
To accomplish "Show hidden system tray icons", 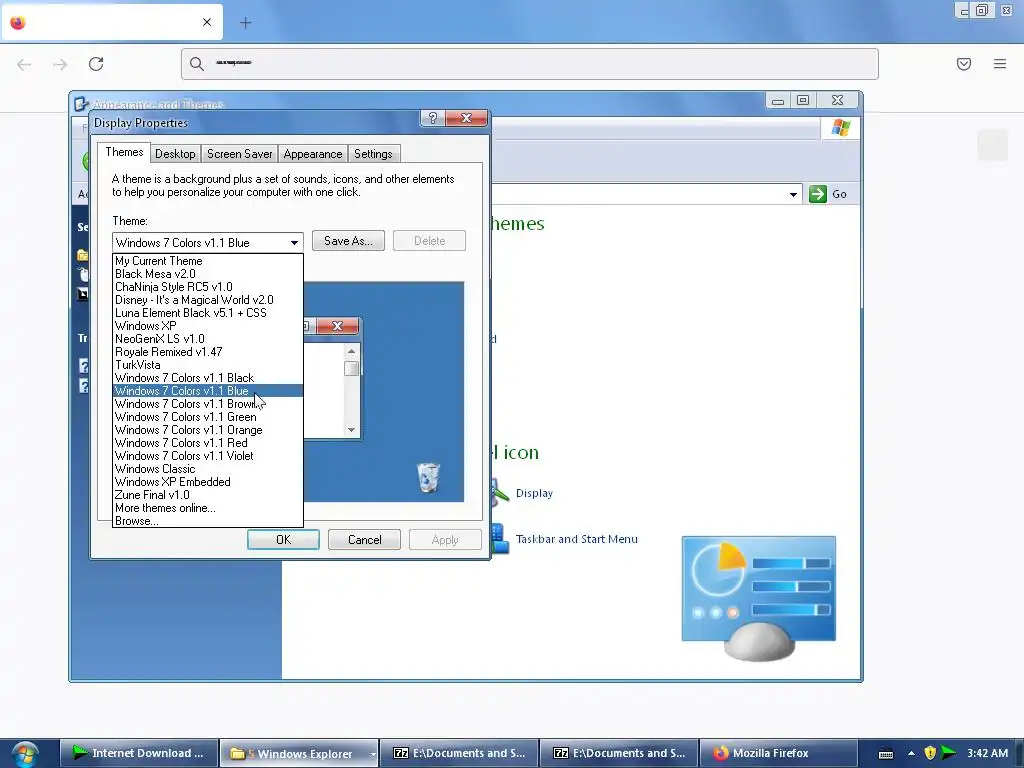I will point(911,754).
